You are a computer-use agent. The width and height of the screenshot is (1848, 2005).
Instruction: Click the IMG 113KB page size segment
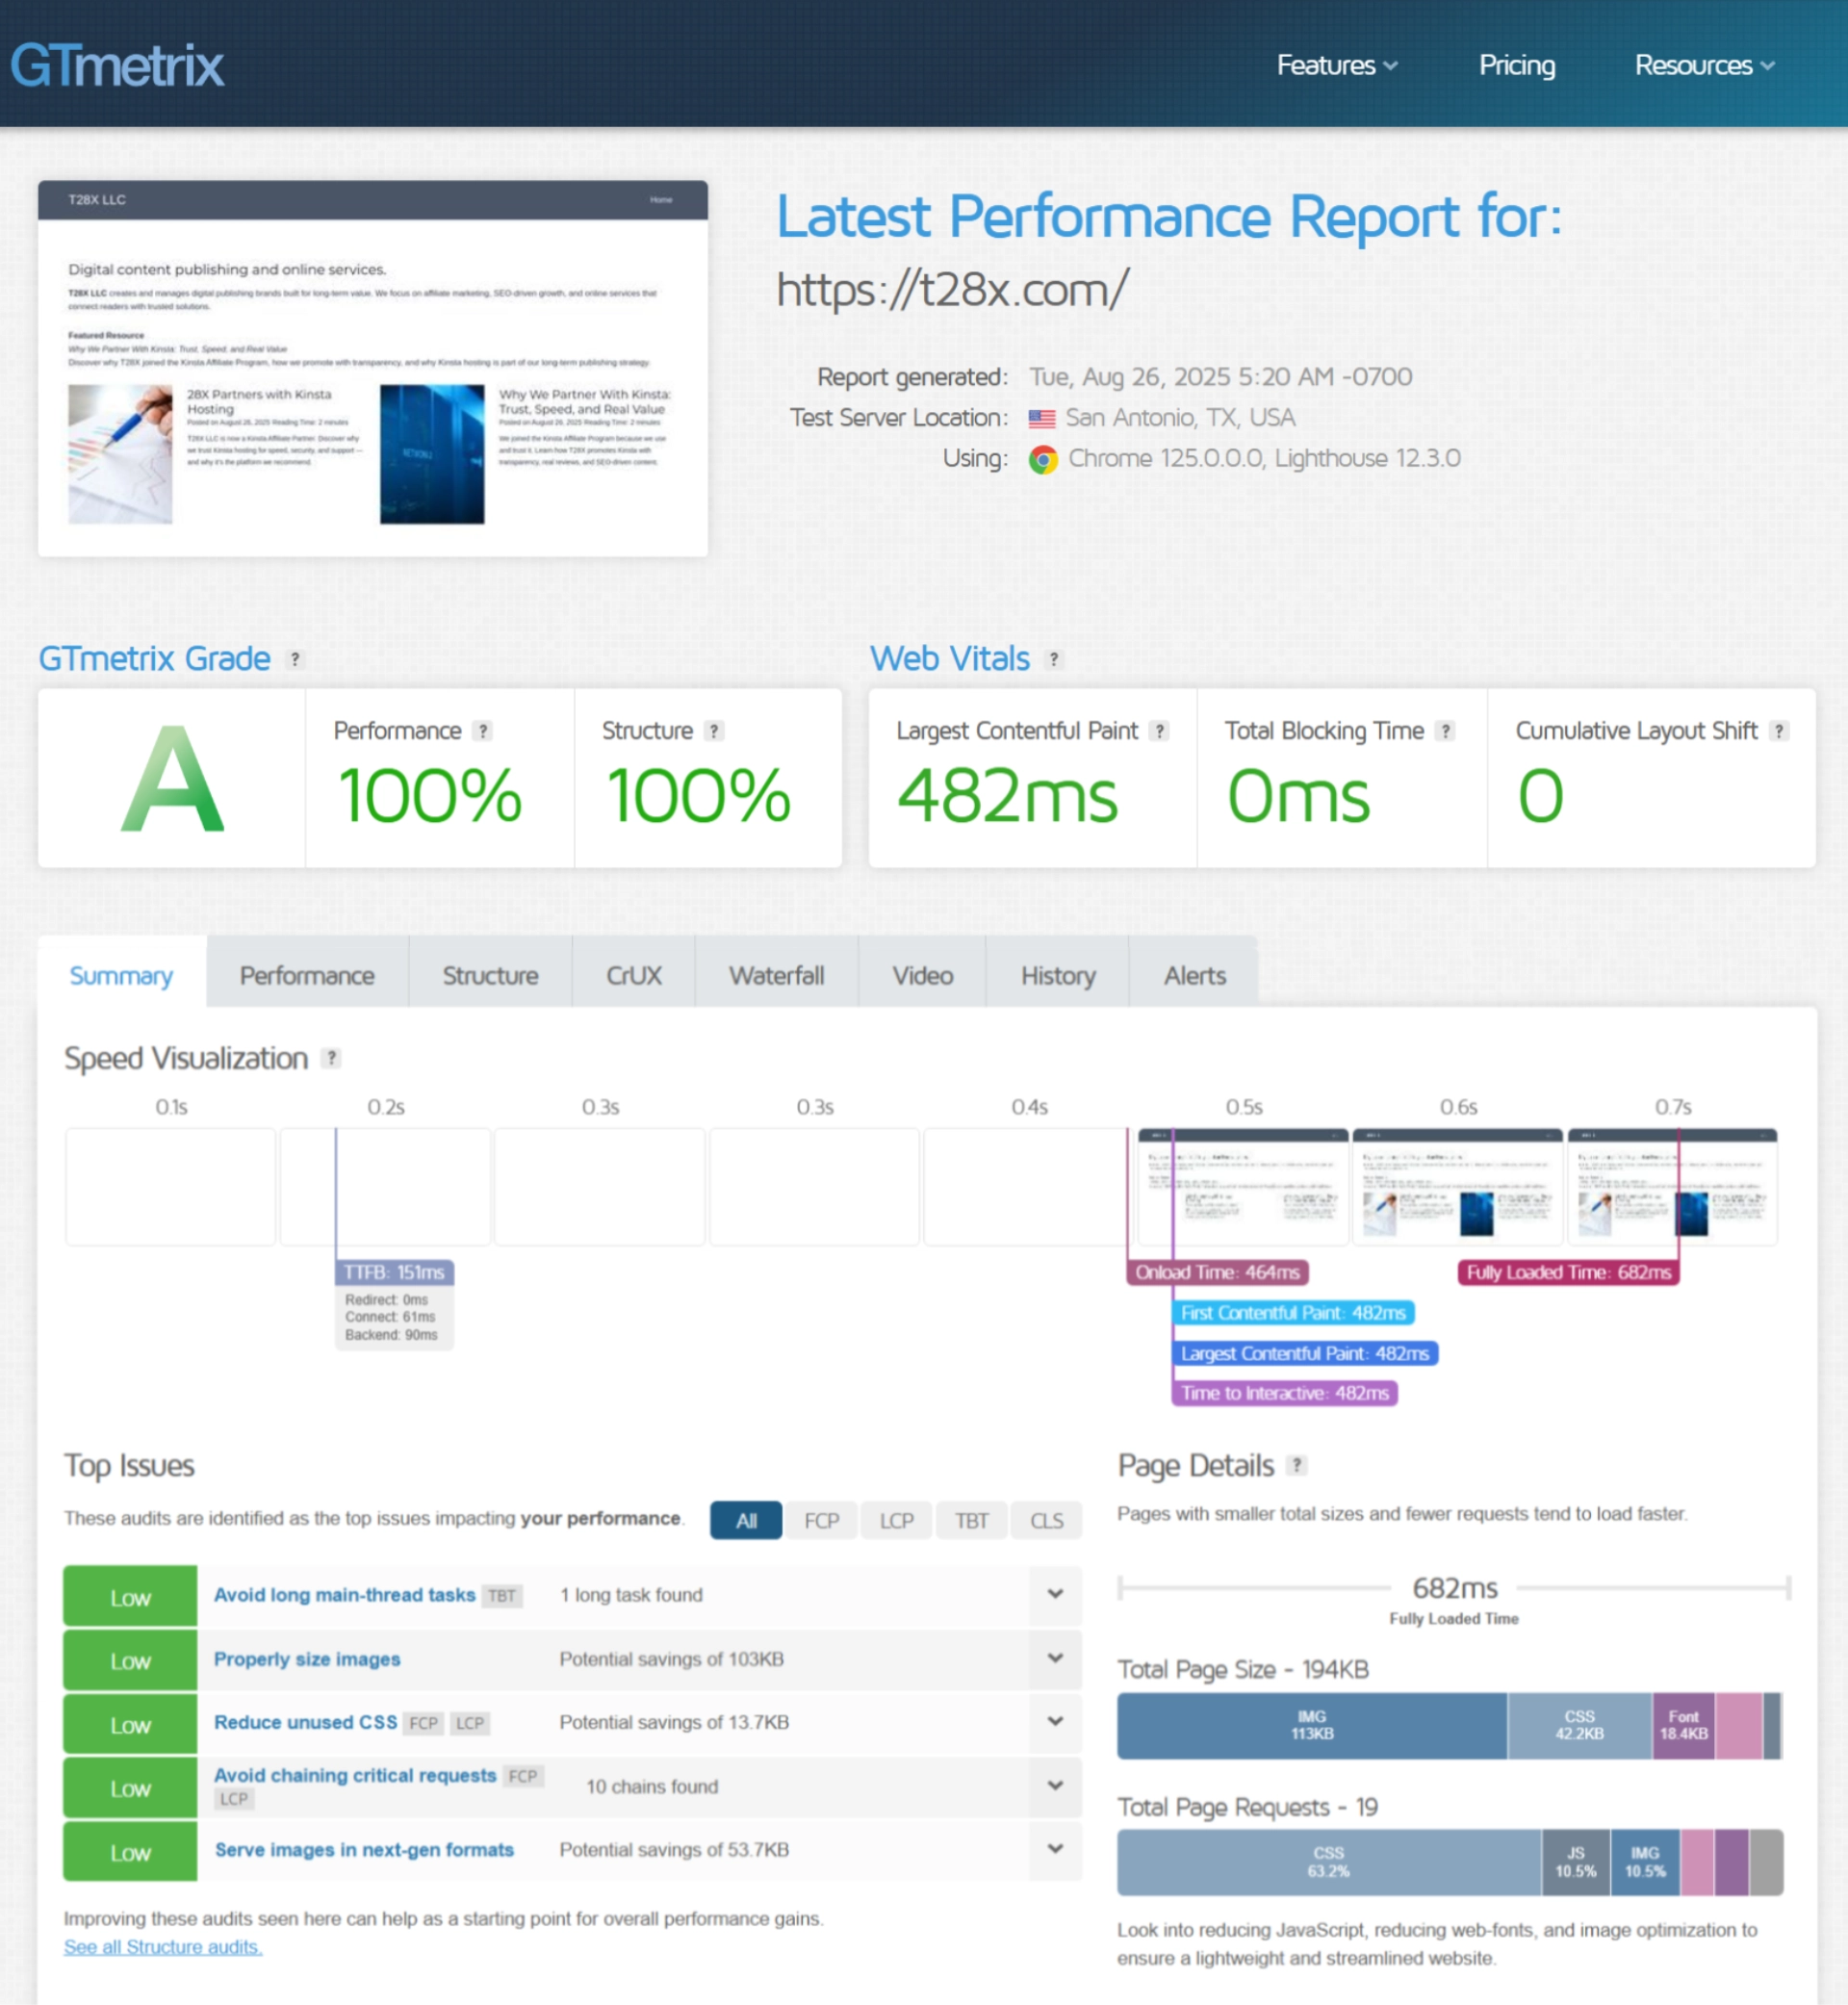[1312, 1725]
